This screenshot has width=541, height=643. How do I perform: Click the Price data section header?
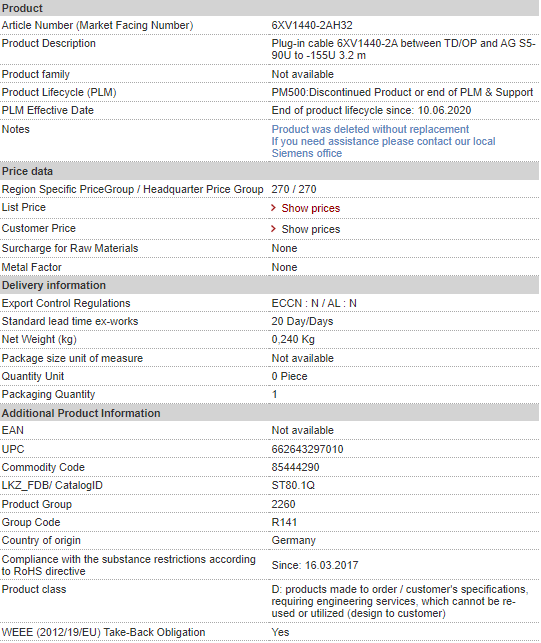269,171
